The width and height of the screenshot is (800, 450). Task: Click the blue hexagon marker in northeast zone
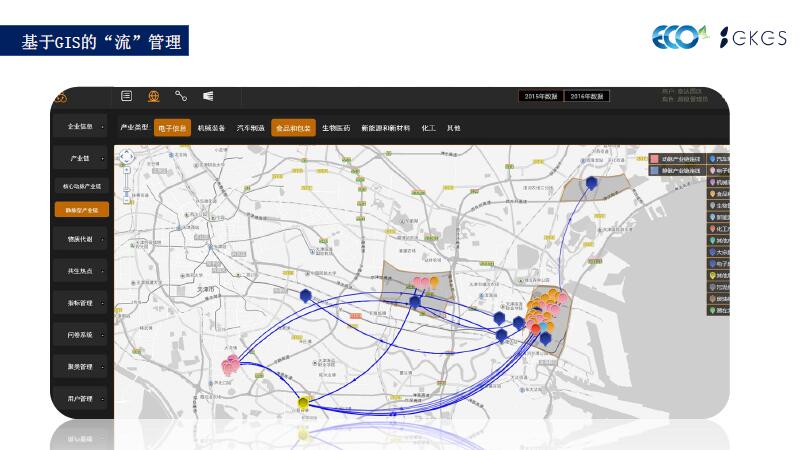tap(592, 183)
